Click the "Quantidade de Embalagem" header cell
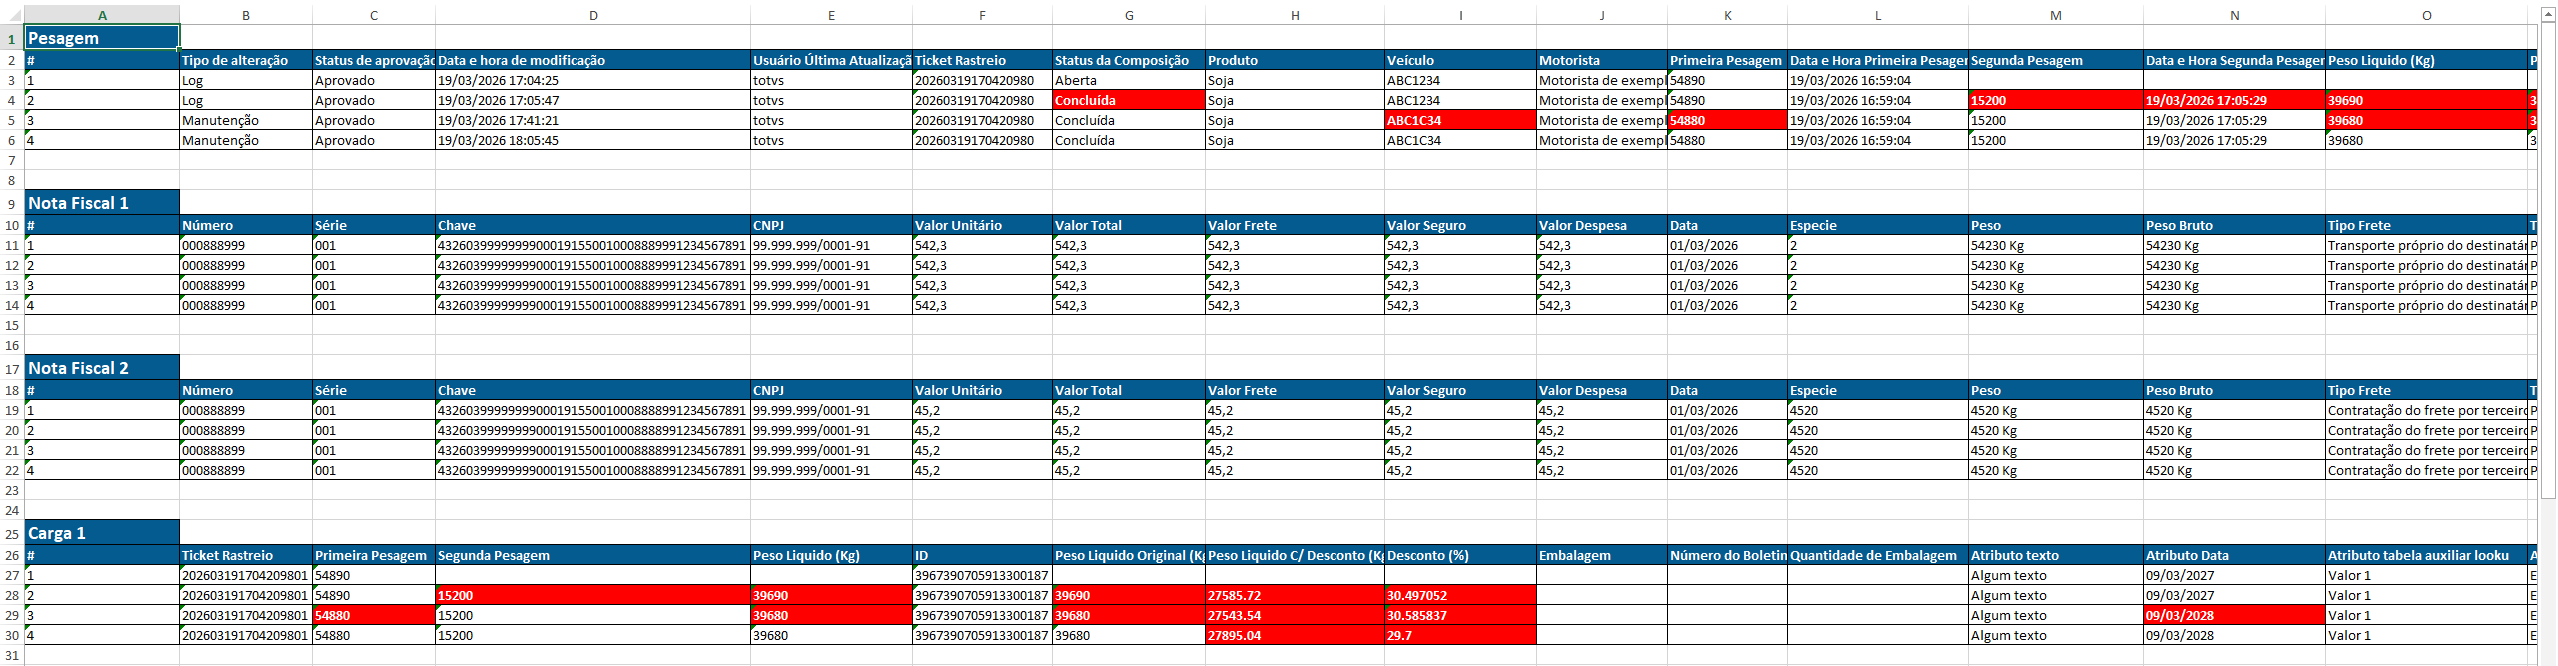This screenshot has height=666, width=2558. pos(1878,555)
